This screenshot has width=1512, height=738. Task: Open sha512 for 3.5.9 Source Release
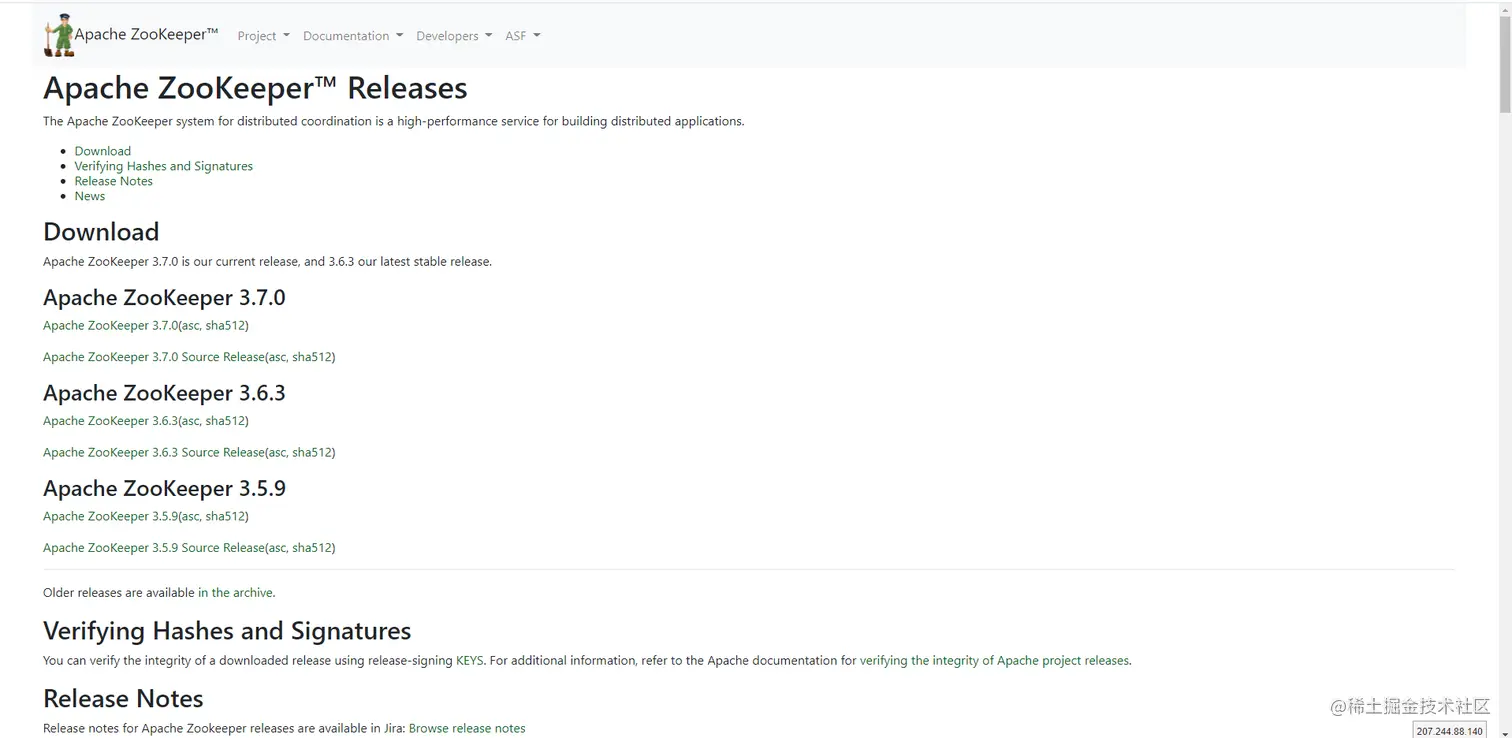click(x=312, y=548)
